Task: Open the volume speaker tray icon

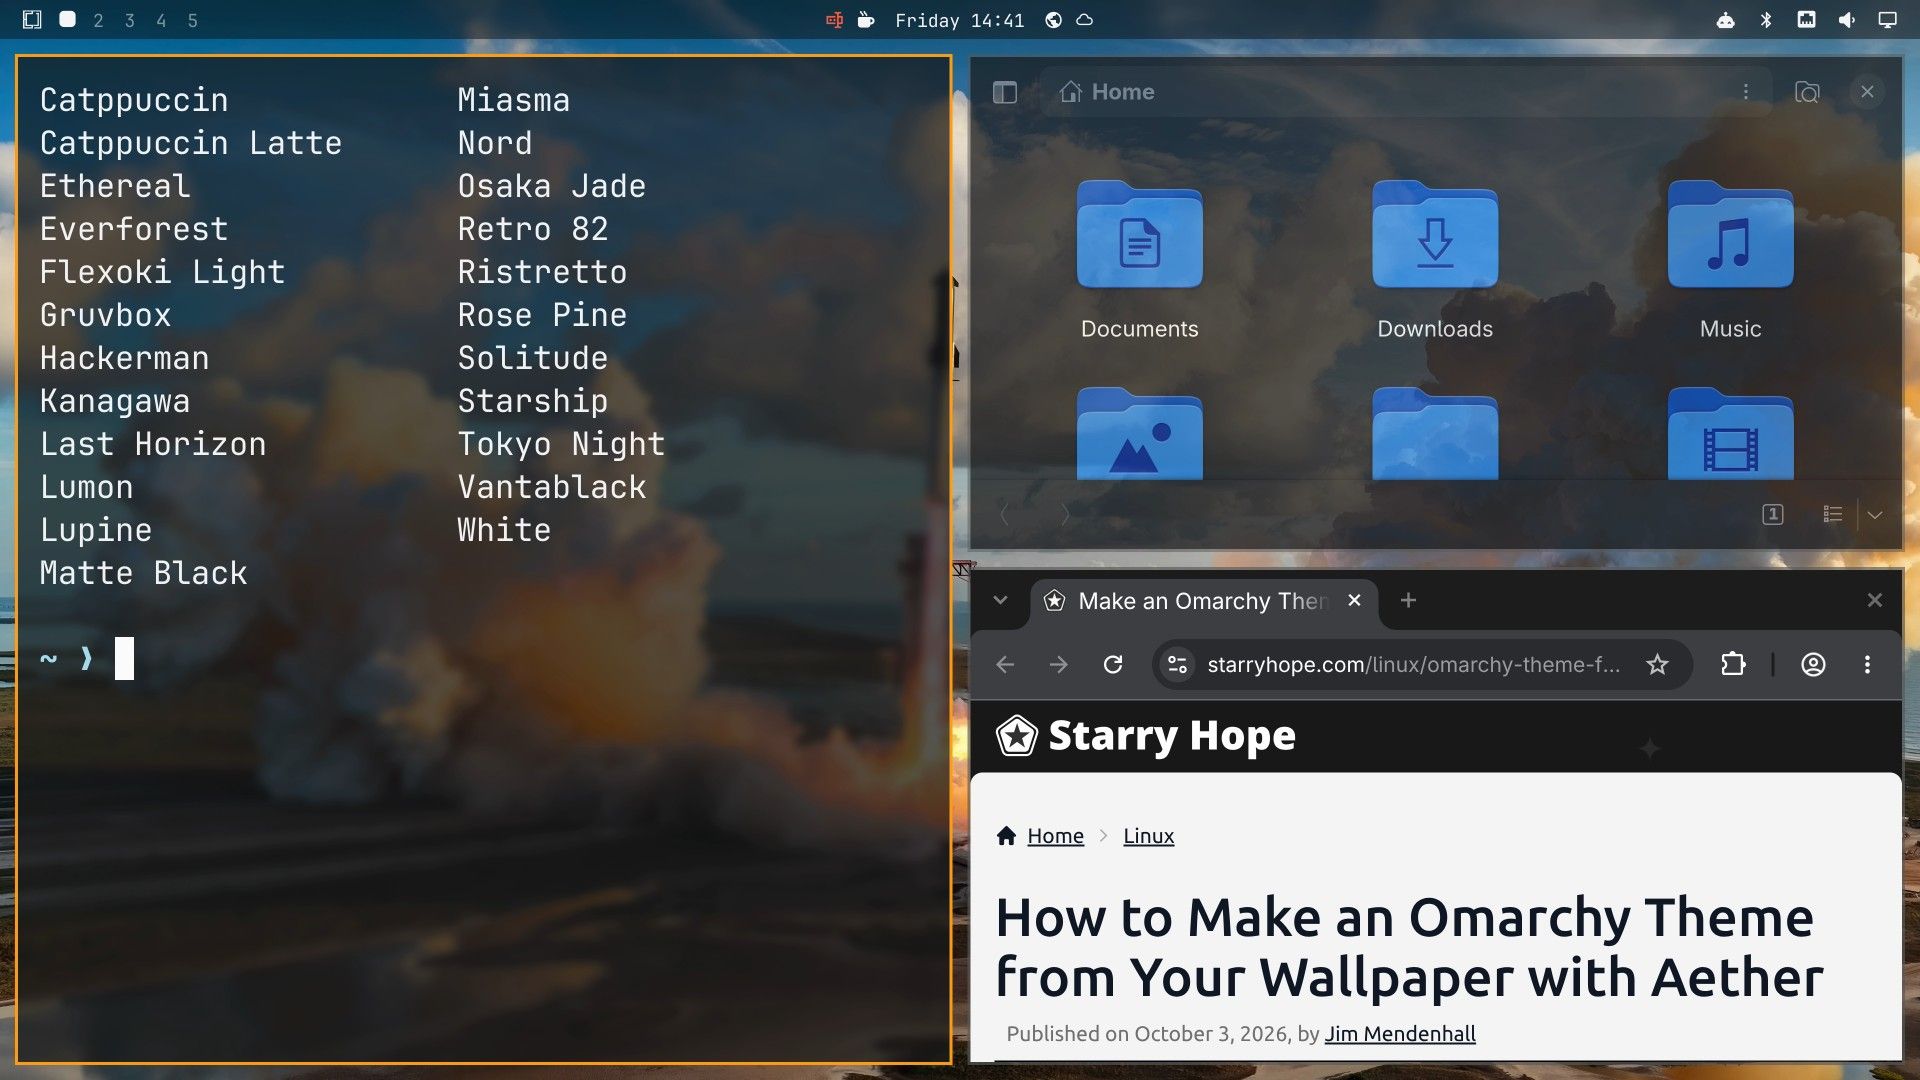Action: click(1846, 20)
